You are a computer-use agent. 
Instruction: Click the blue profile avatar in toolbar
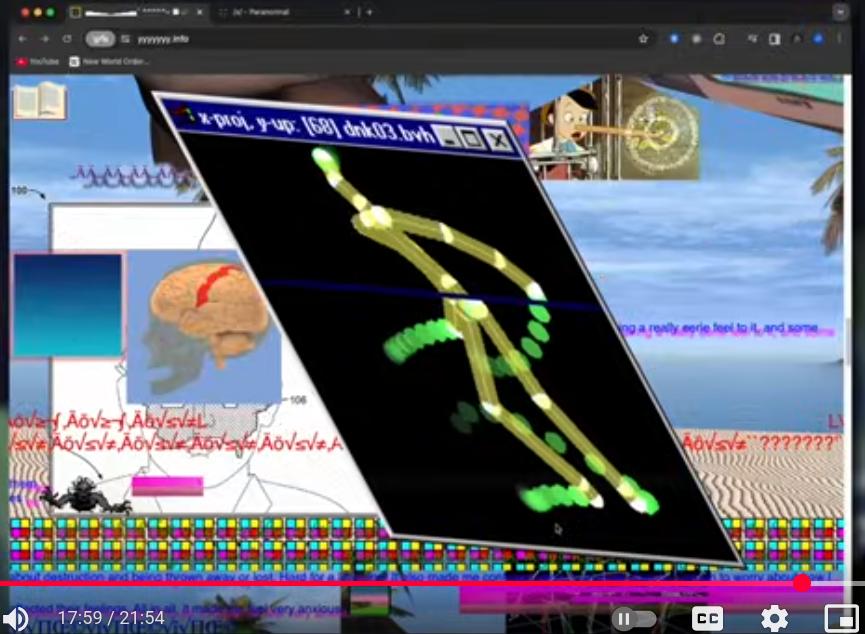[819, 39]
